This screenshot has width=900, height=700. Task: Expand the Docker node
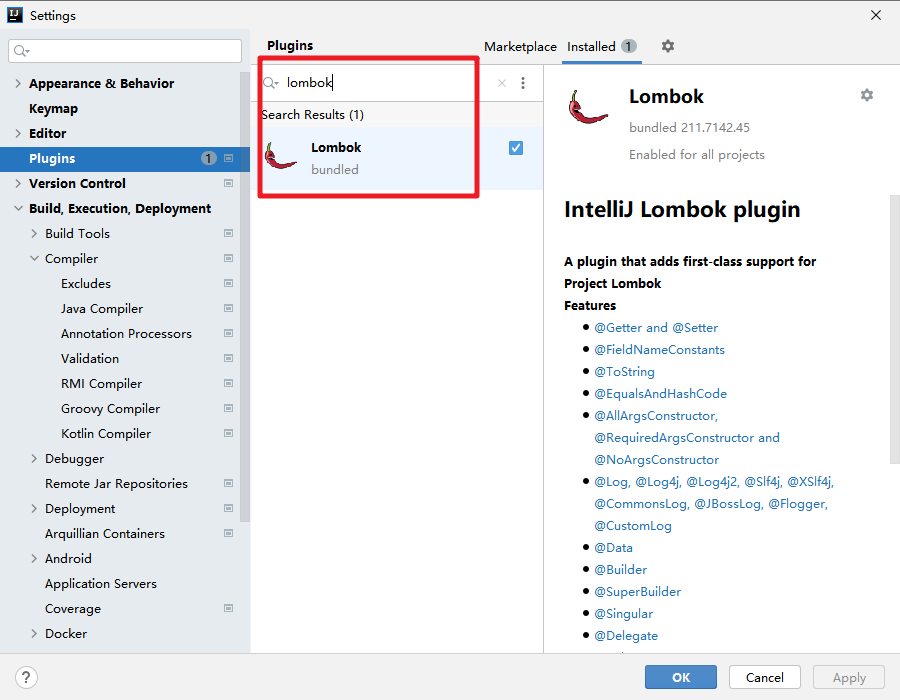pos(34,633)
